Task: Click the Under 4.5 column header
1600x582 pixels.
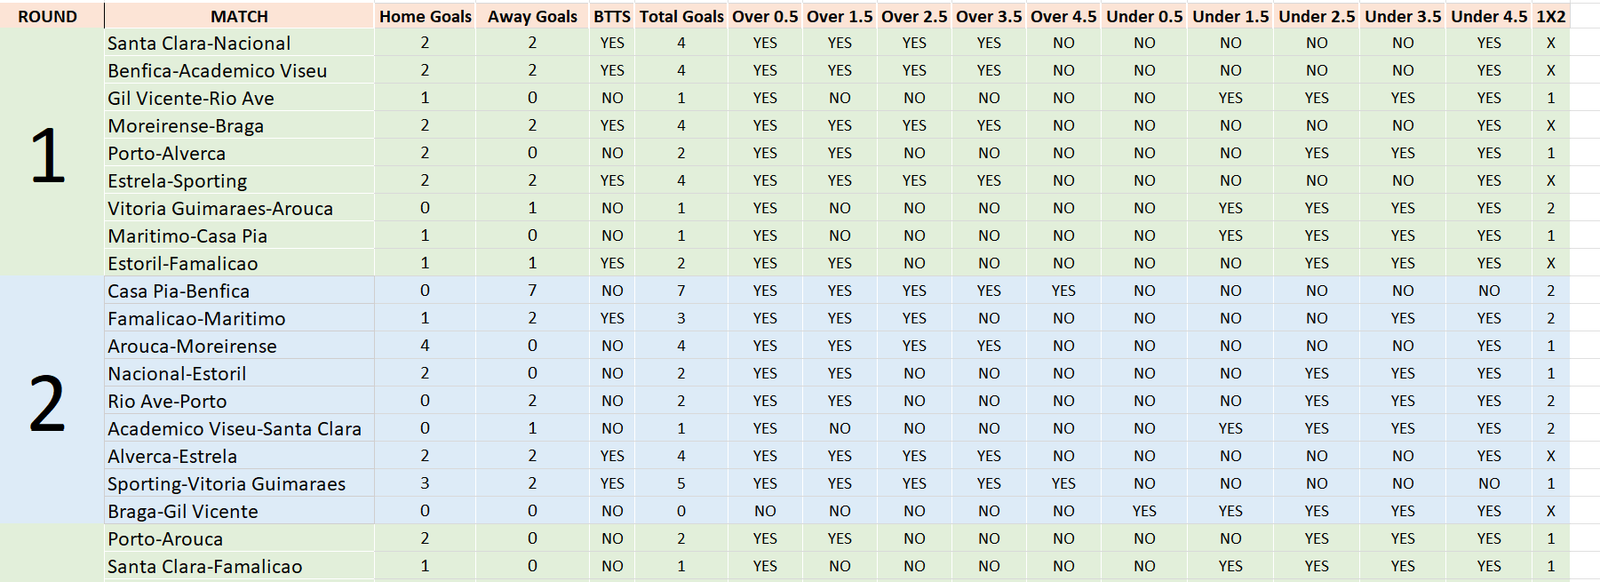Action: (1489, 16)
